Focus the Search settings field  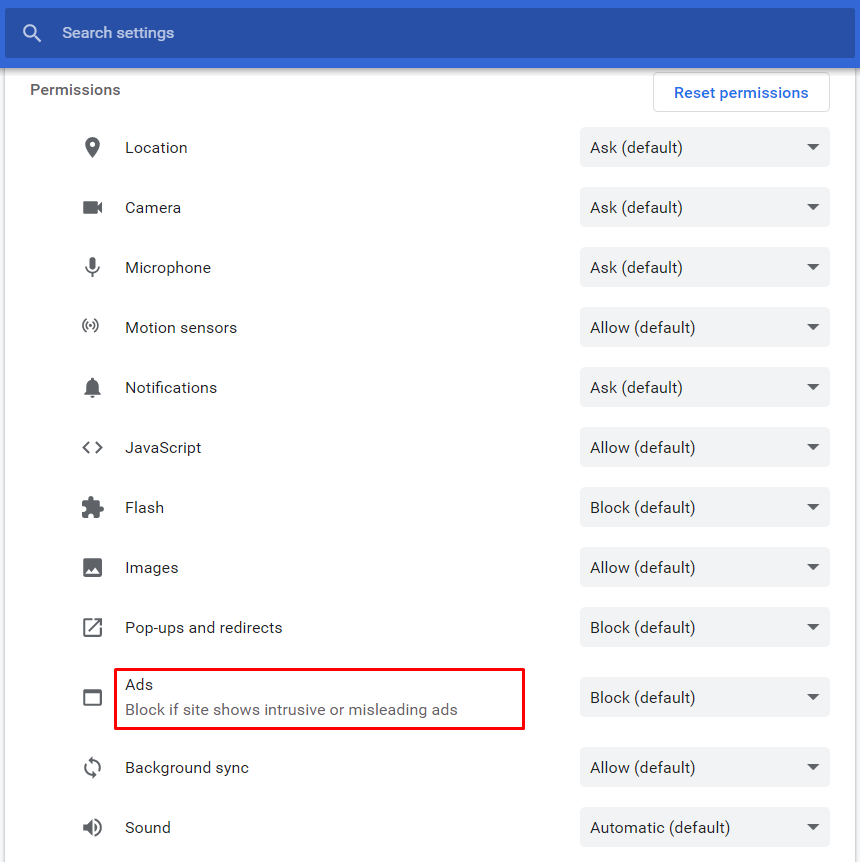tap(400, 33)
